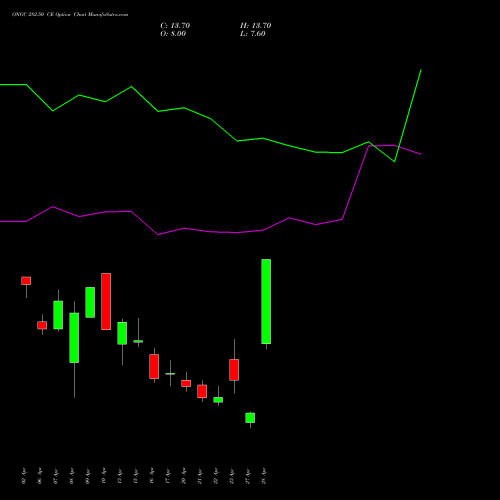Click the 02 Apr date label
The image size is (500, 500).
pos(24,476)
